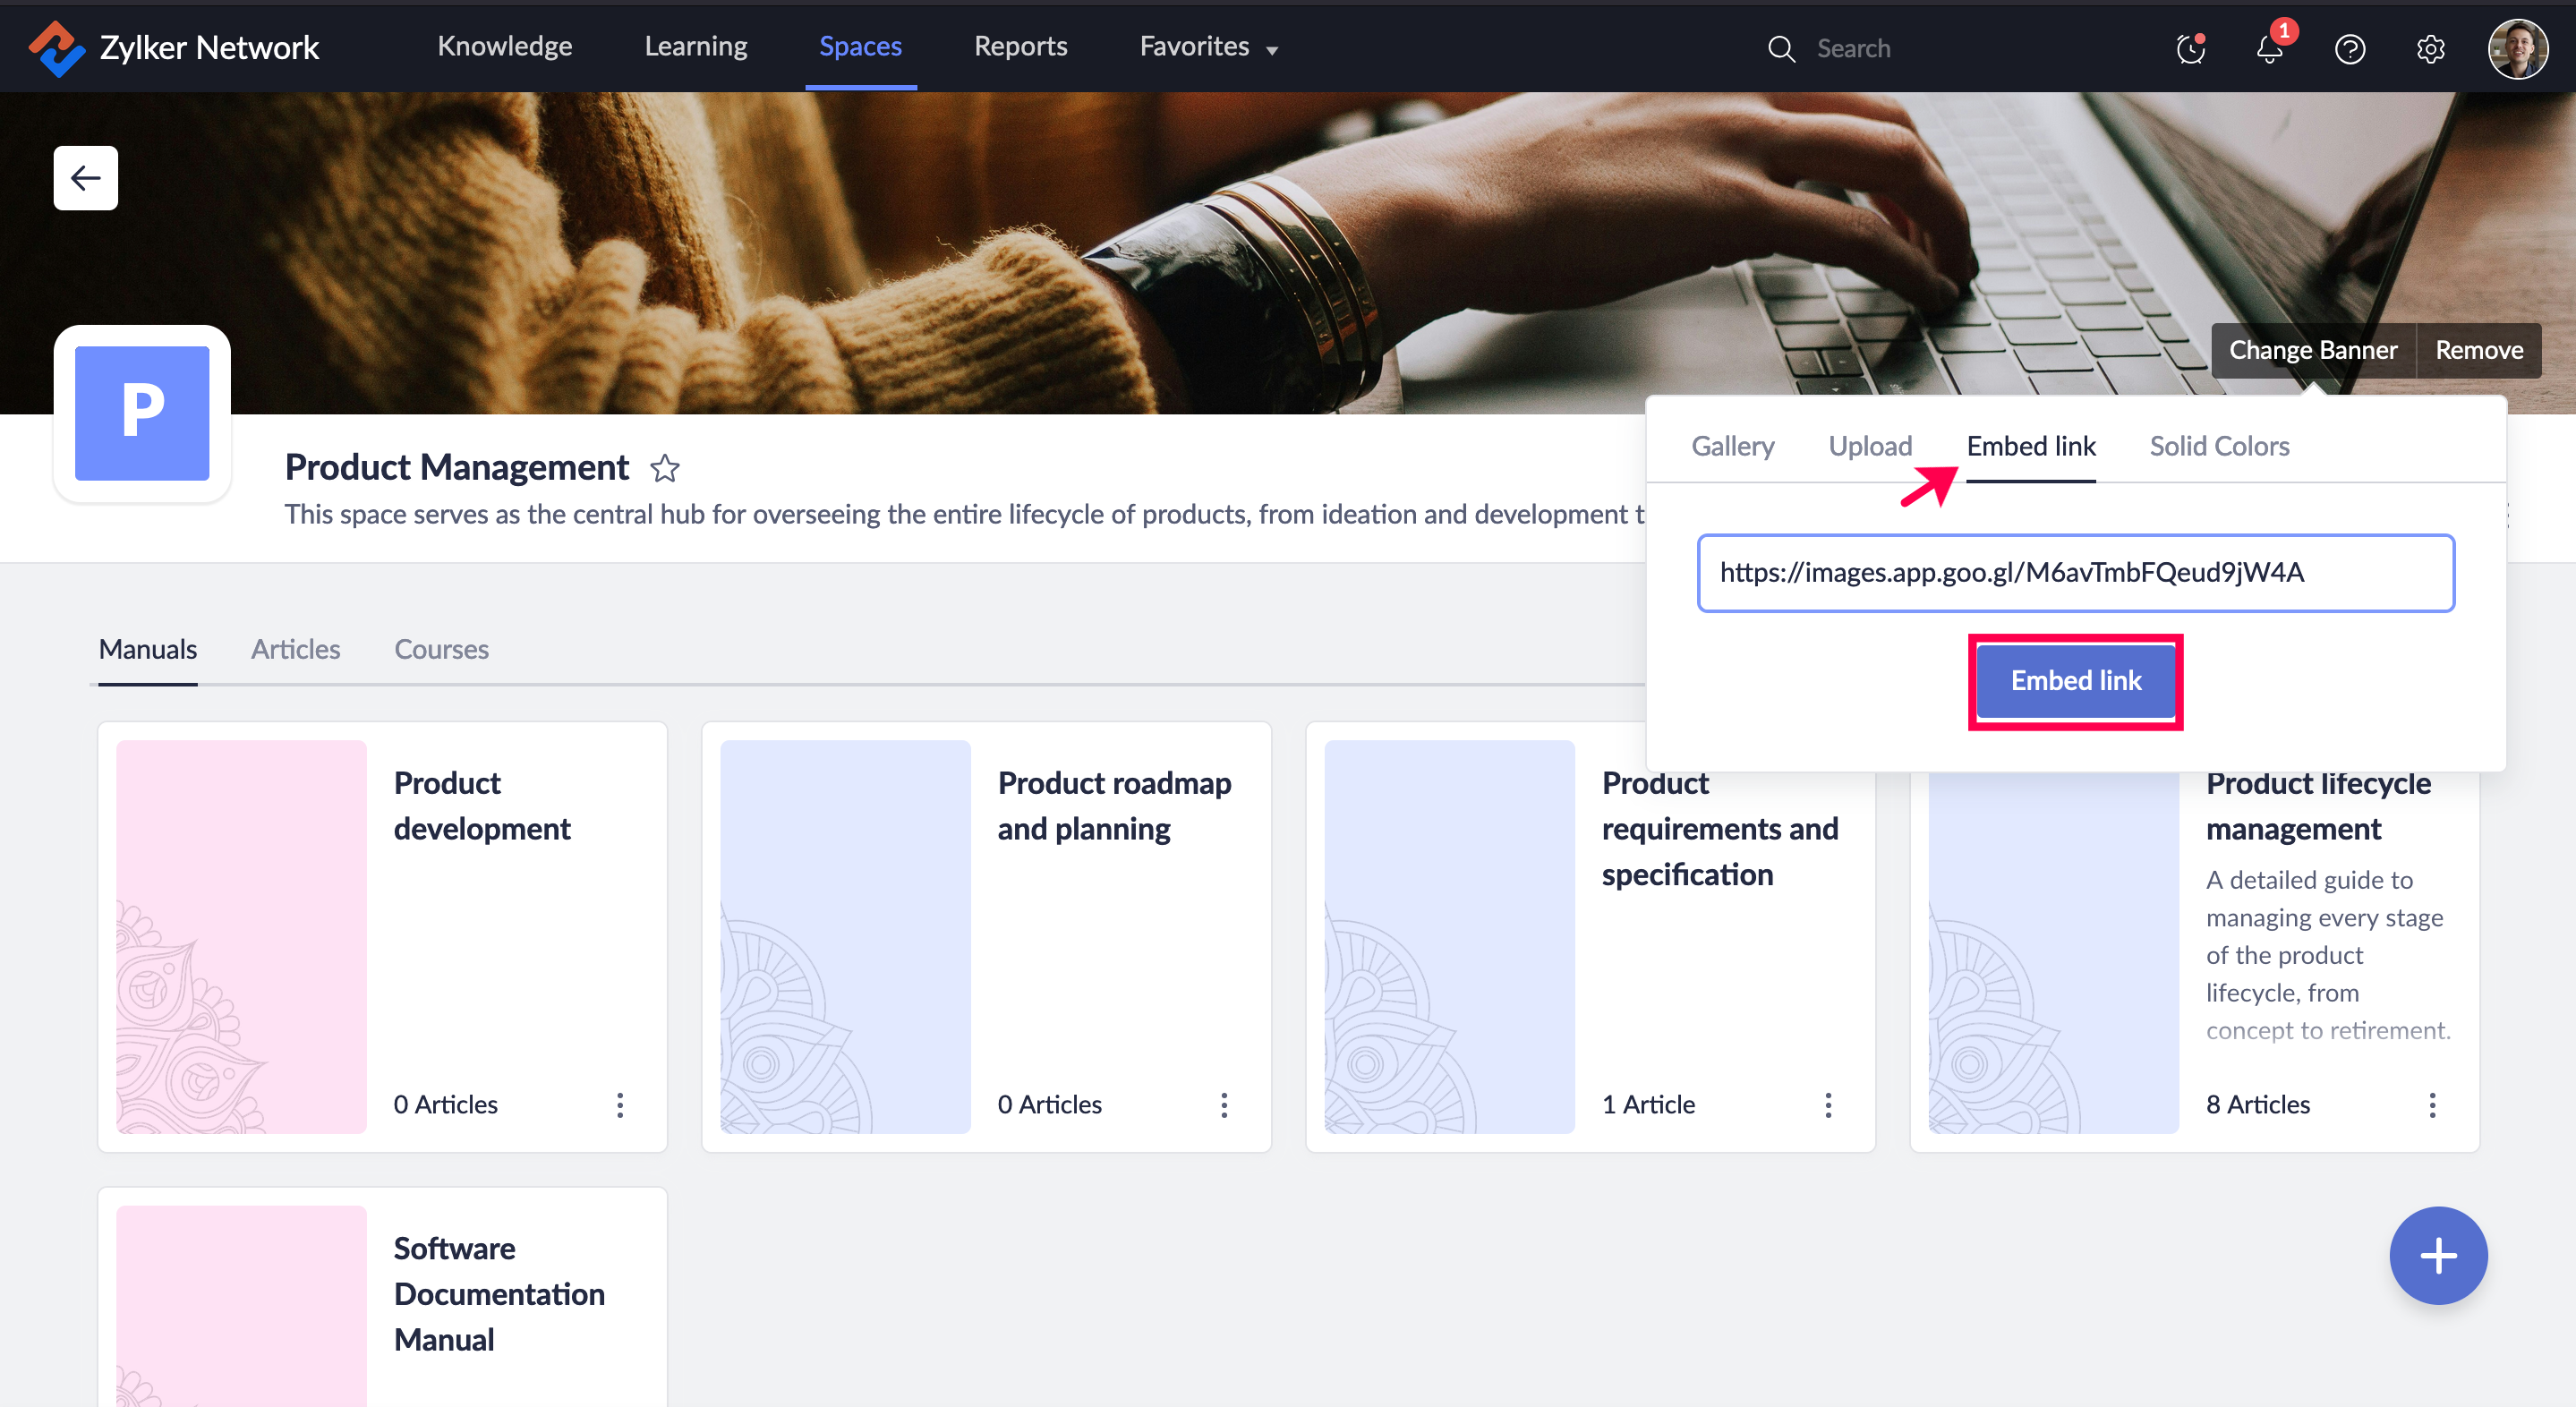Viewport: 2576px width, 1407px height.
Task: Go to the Knowledge menu
Action: click(x=505, y=46)
